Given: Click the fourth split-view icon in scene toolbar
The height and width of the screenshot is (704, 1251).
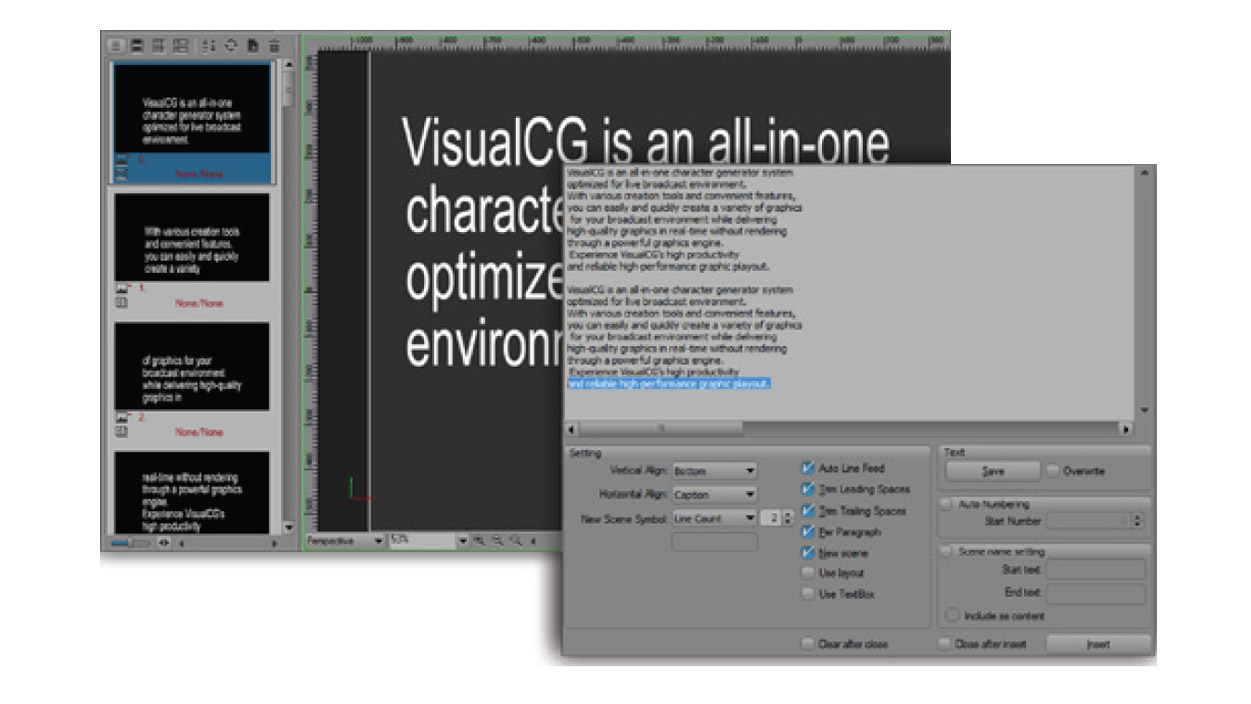Looking at the screenshot, I should click(x=180, y=45).
